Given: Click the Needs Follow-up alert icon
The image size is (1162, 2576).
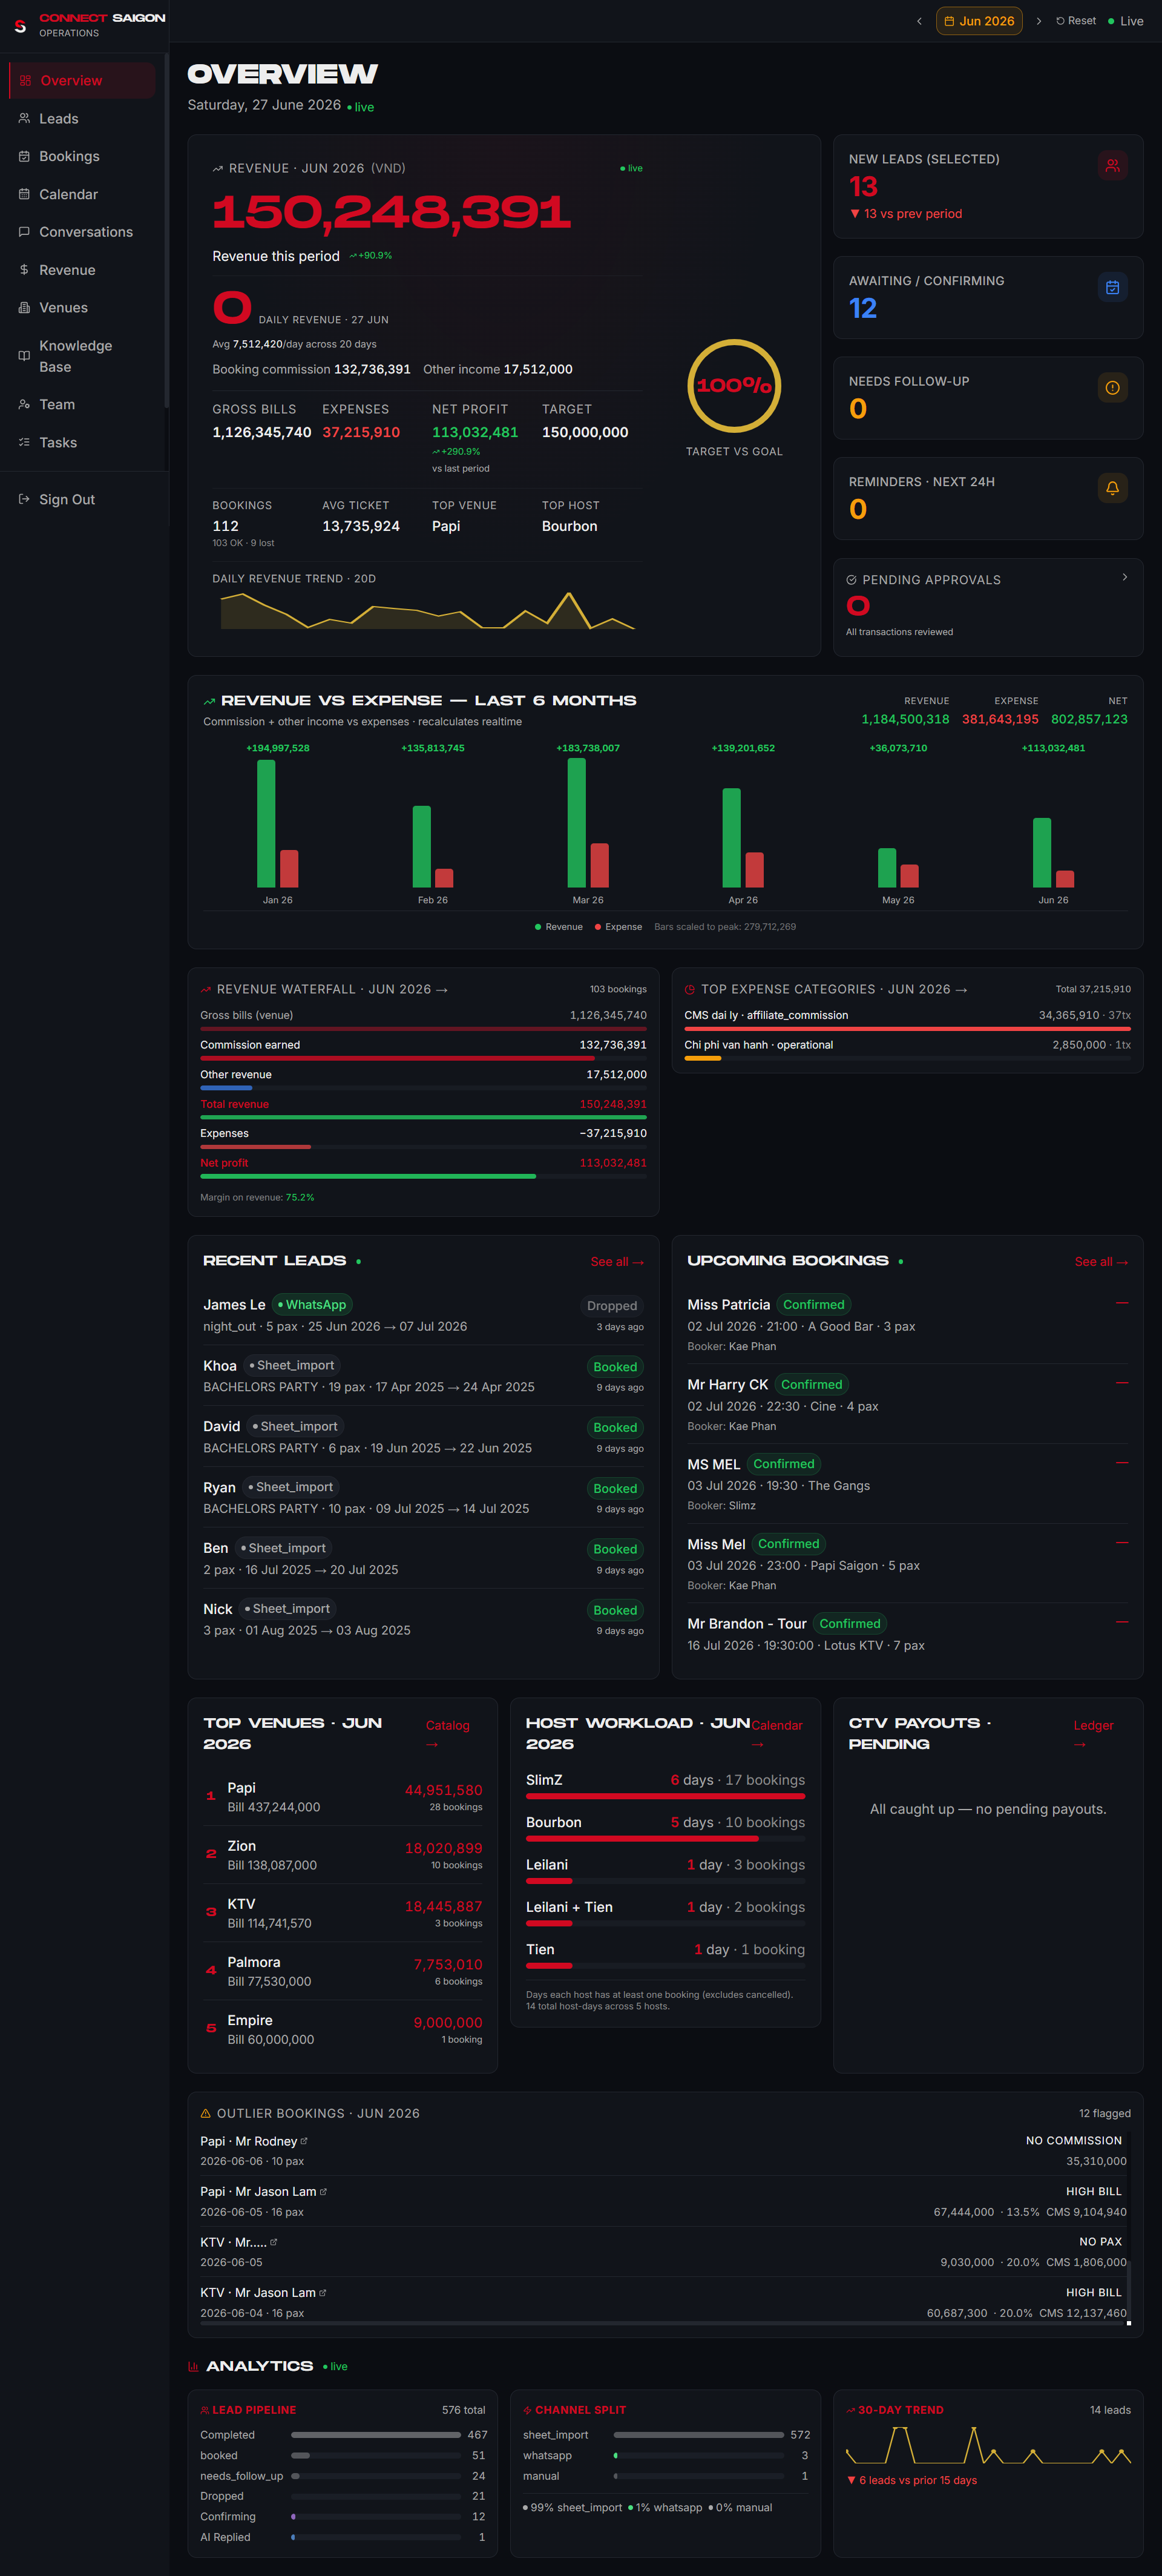Looking at the screenshot, I should pyautogui.click(x=1112, y=388).
